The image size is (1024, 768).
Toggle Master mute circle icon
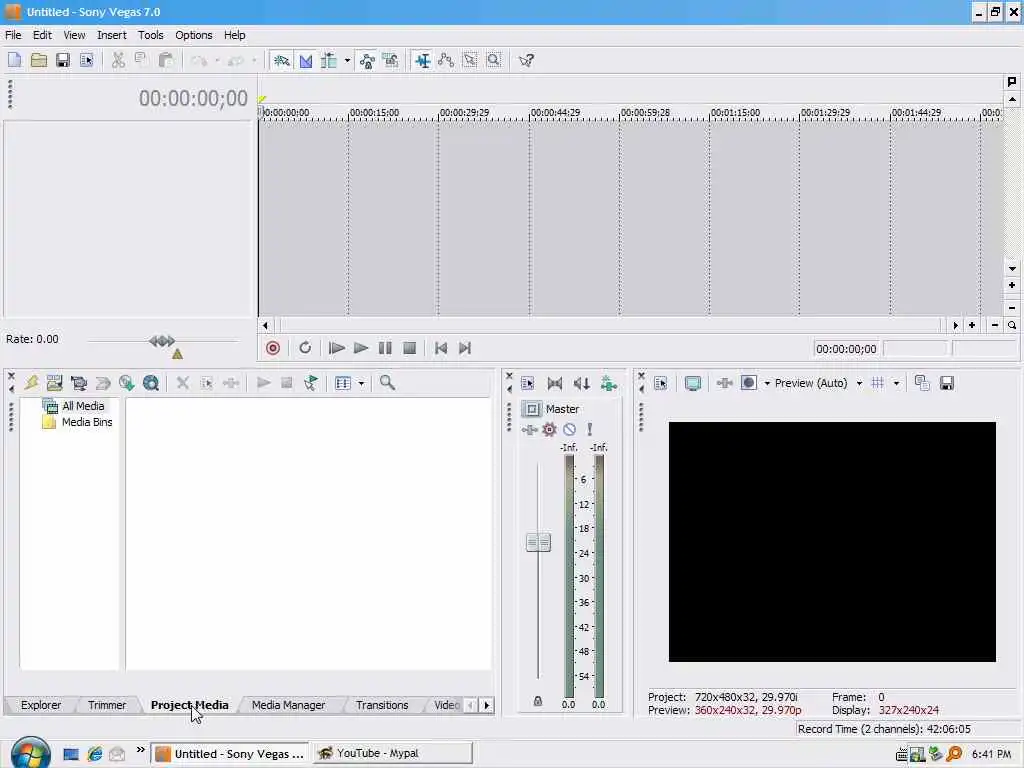pyautogui.click(x=569, y=430)
